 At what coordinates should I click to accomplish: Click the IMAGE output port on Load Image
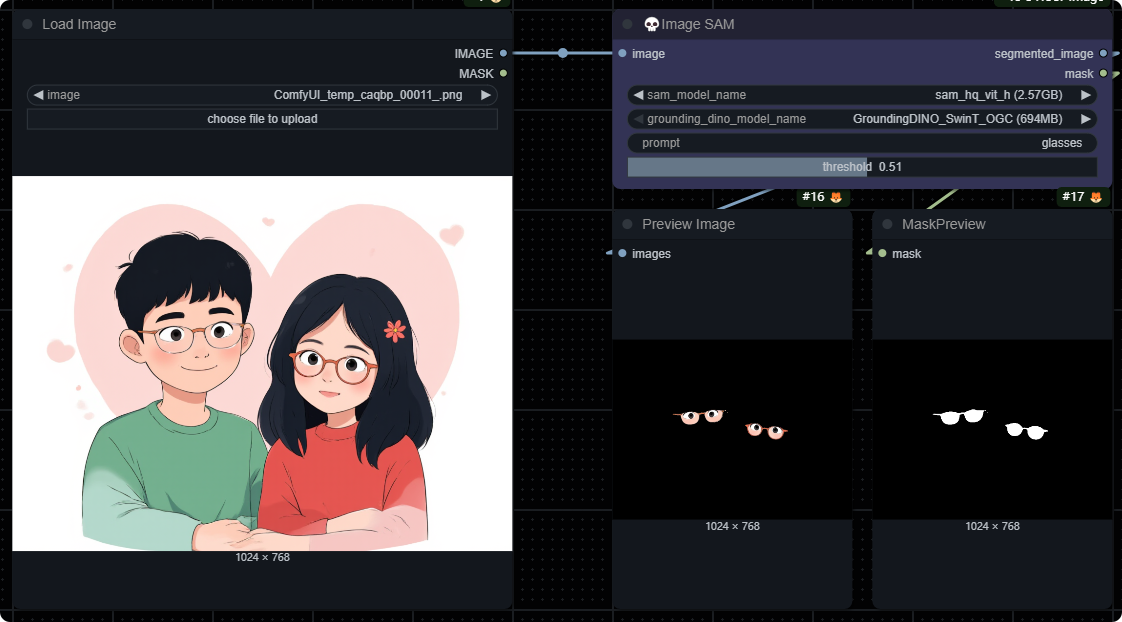[x=503, y=54]
